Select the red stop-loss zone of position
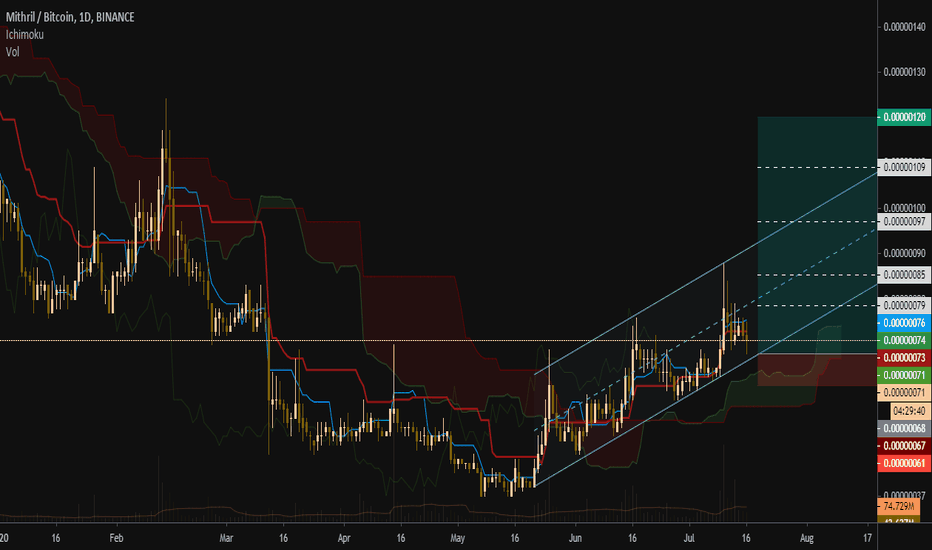This screenshot has width=932, height=550. (x=817, y=370)
